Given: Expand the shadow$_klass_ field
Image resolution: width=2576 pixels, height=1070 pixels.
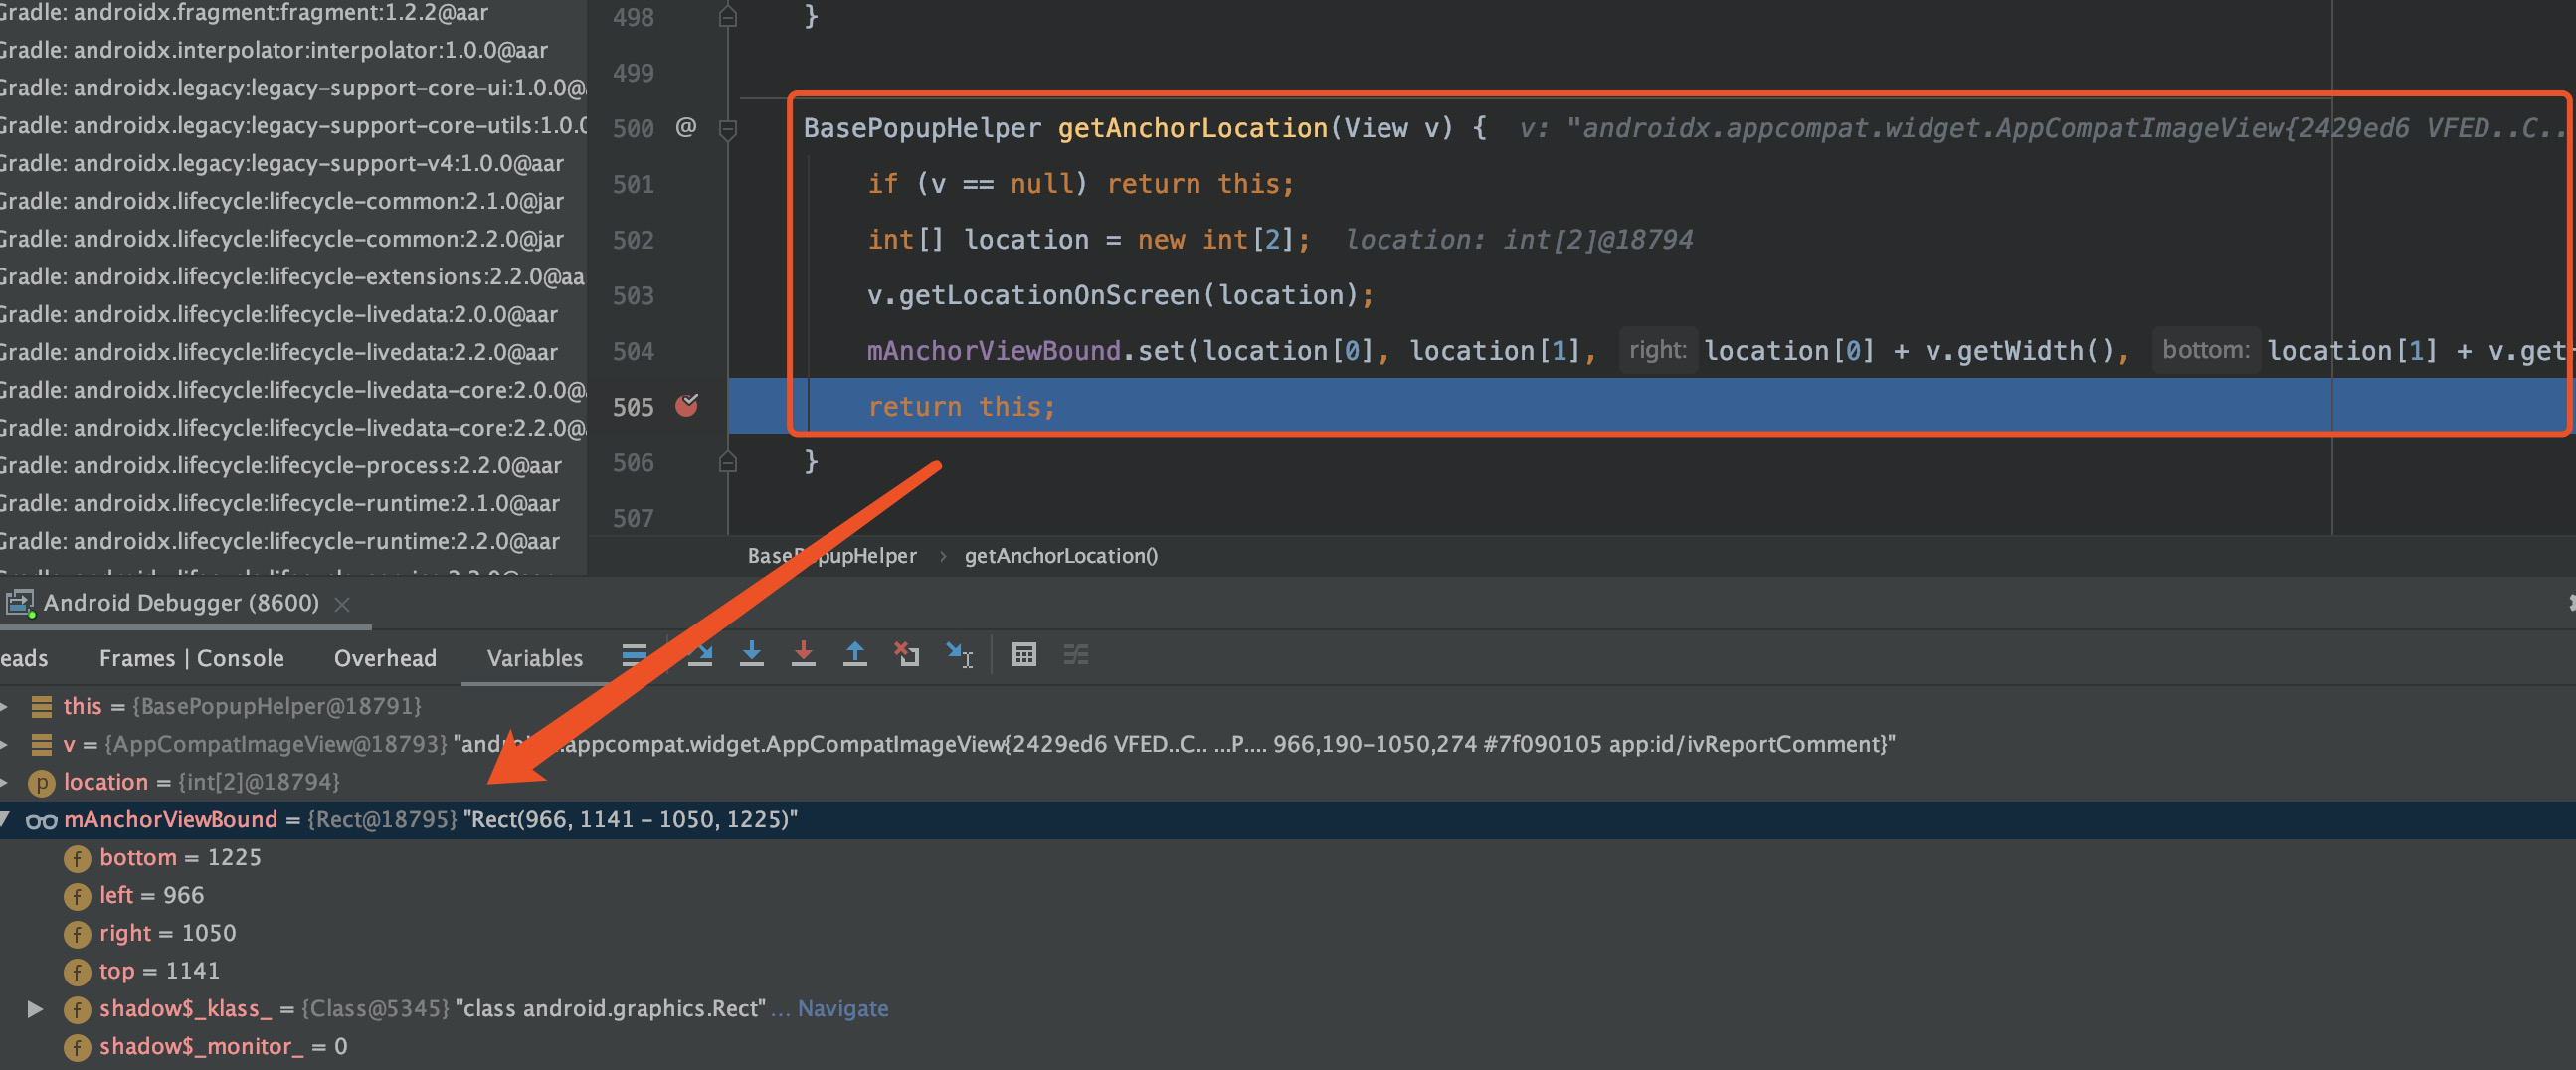Looking at the screenshot, I should tap(37, 1008).
